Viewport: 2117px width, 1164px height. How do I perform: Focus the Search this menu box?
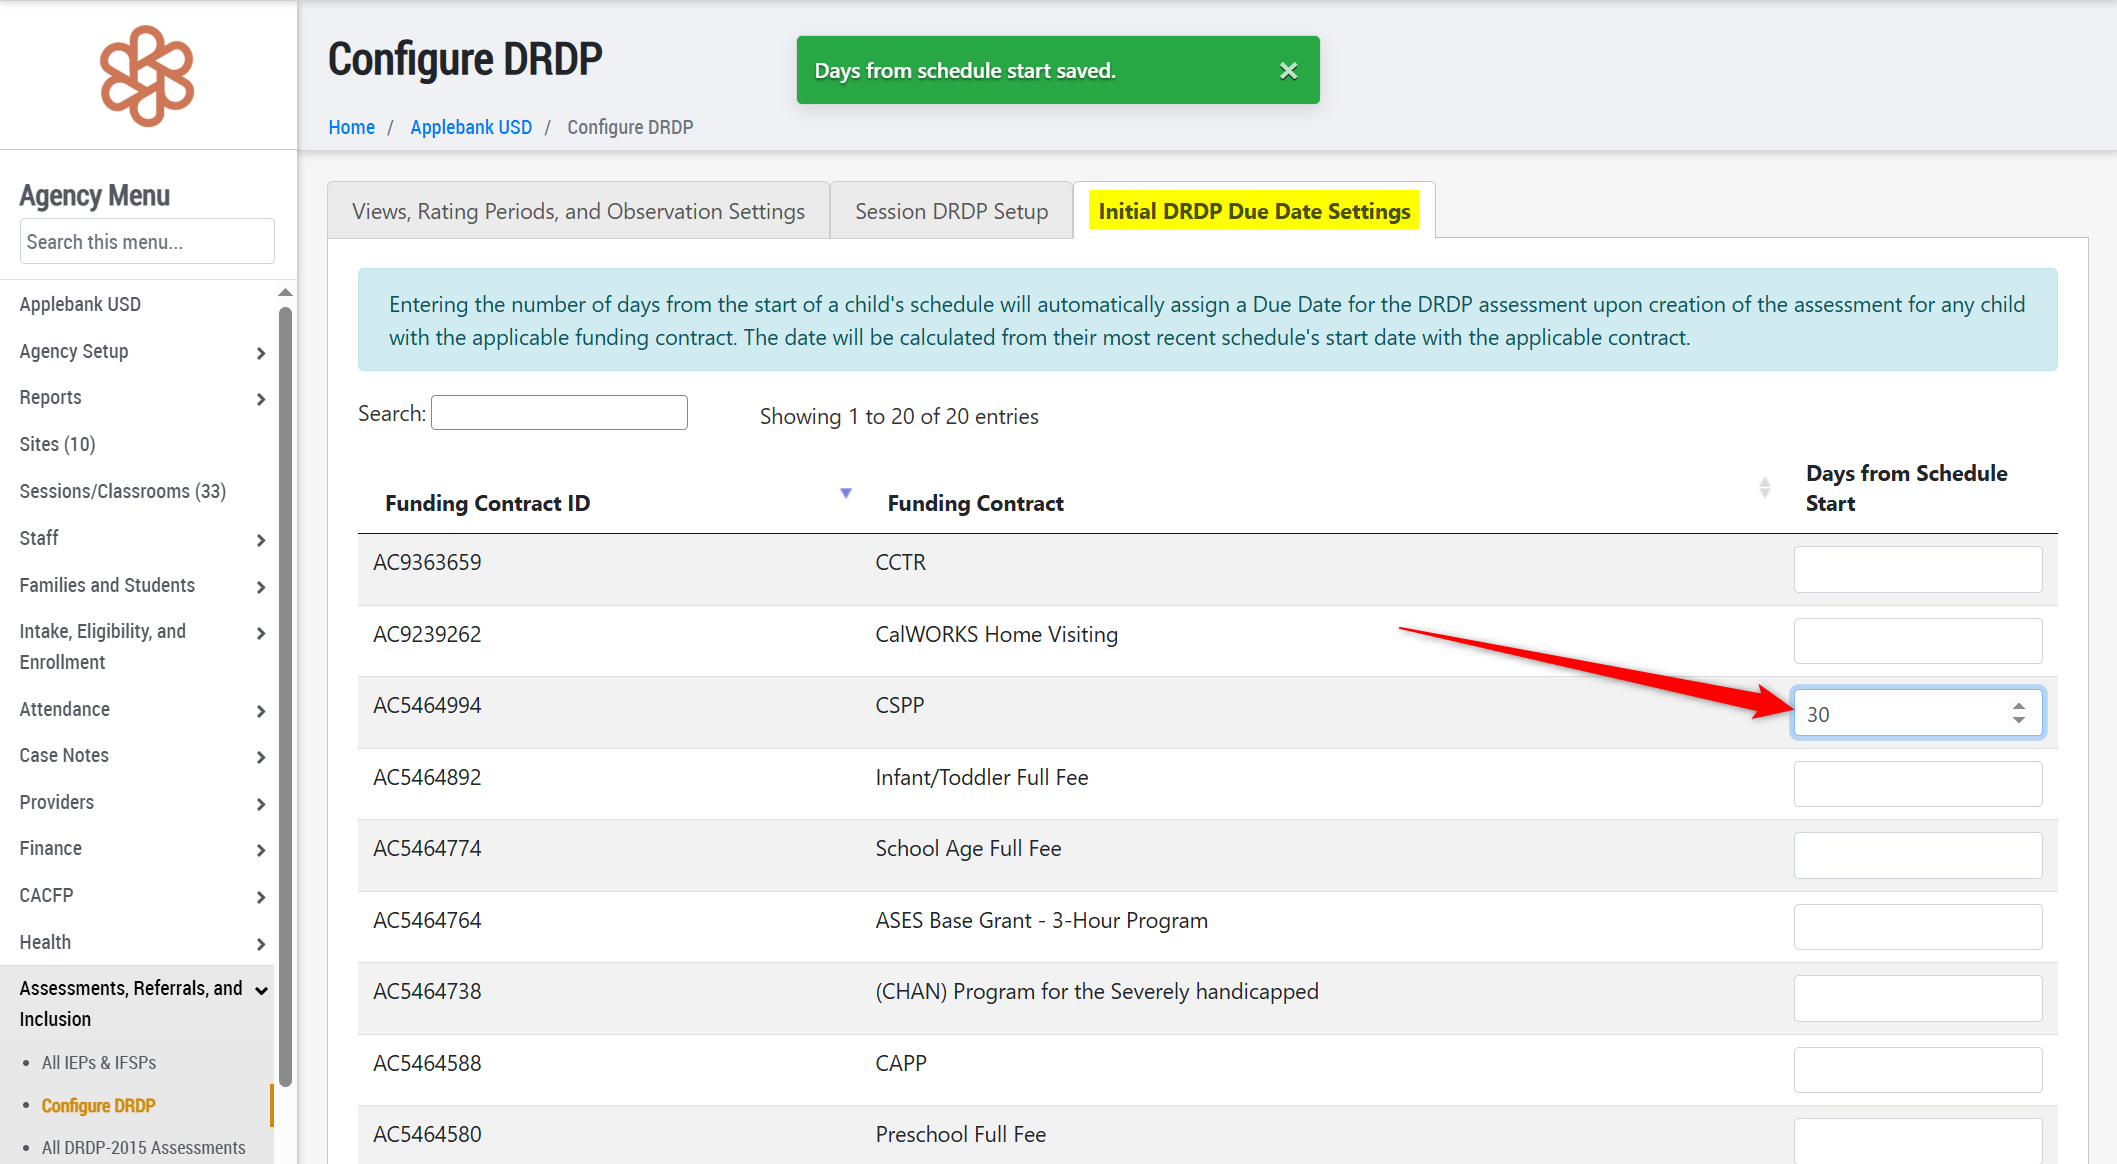pos(147,242)
